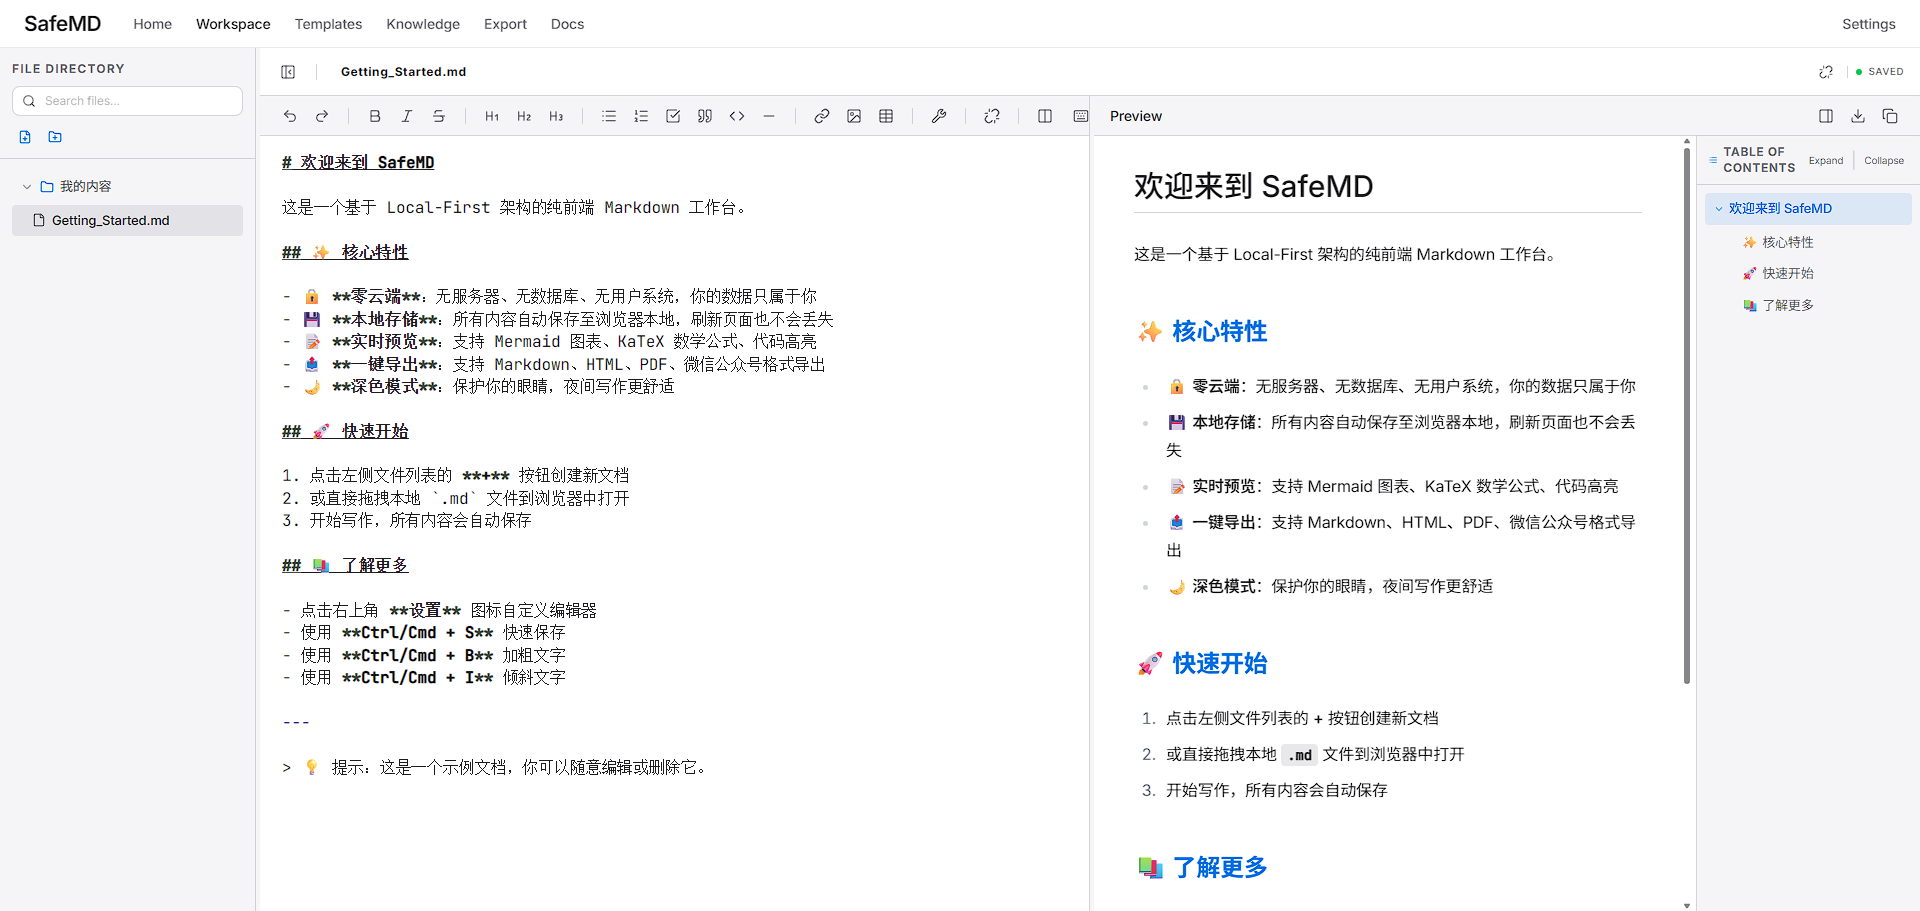The image size is (1920, 911).
Task: Insert a table
Action: click(x=886, y=116)
